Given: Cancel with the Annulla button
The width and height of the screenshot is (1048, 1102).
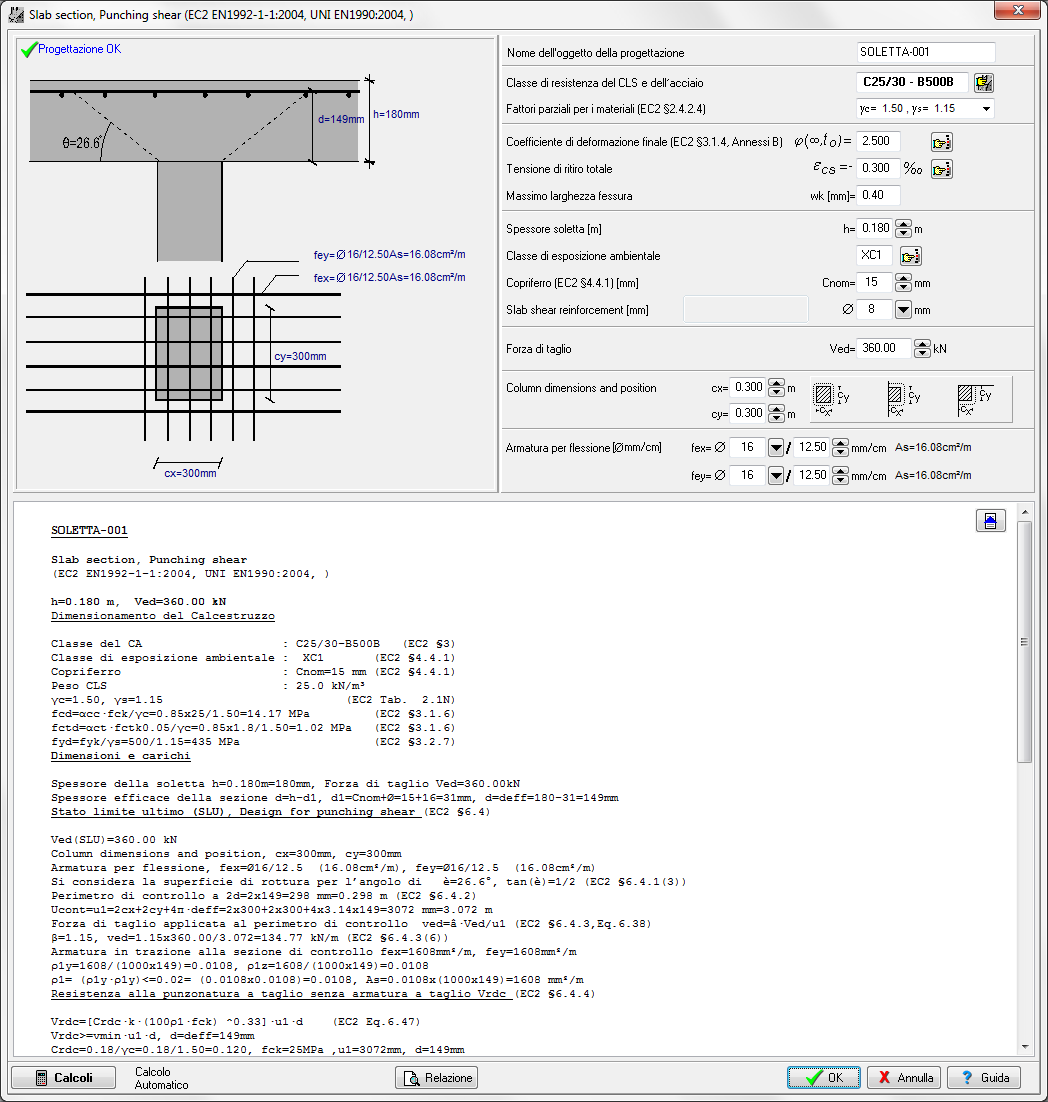Looking at the screenshot, I should 905,1077.
